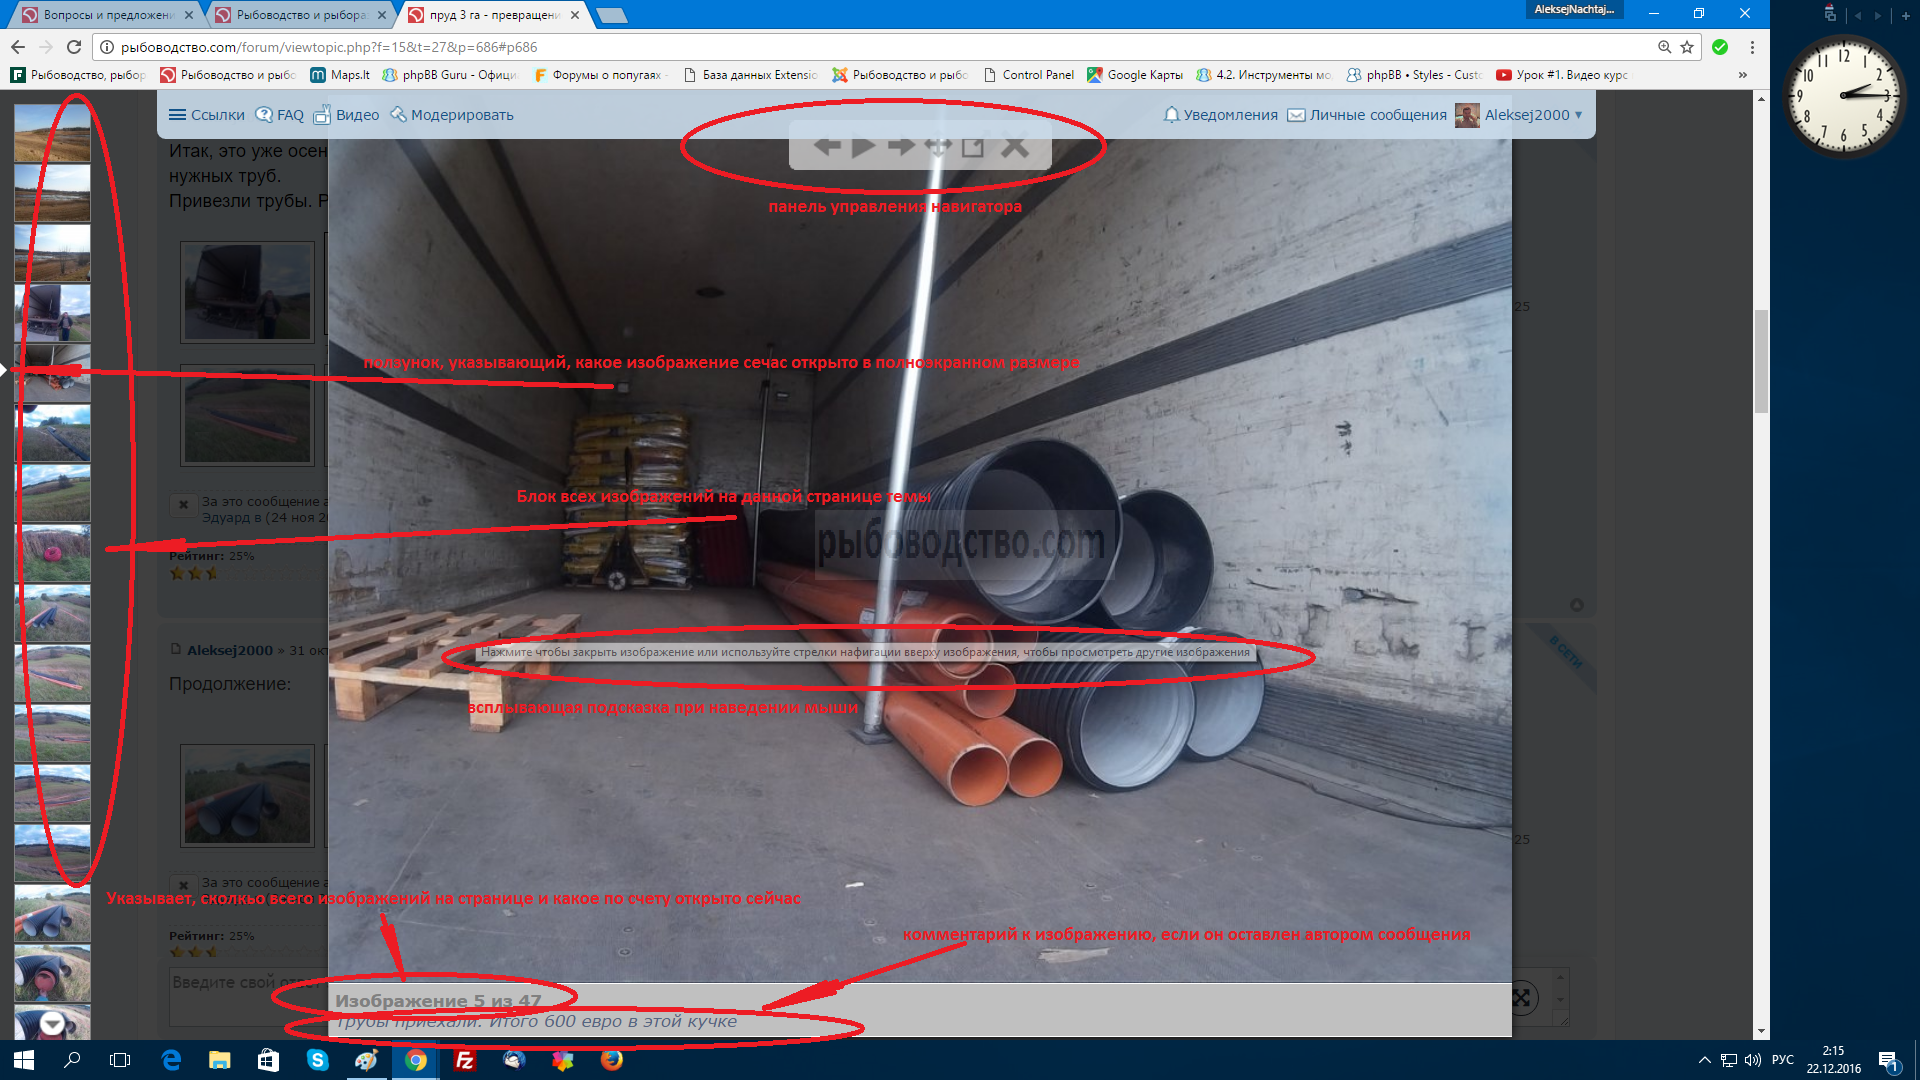Viewport: 1920px width, 1080px height.
Task: Toggle the РУС input language indicator
Action: pyautogui.click(x=1782, y=1060)
